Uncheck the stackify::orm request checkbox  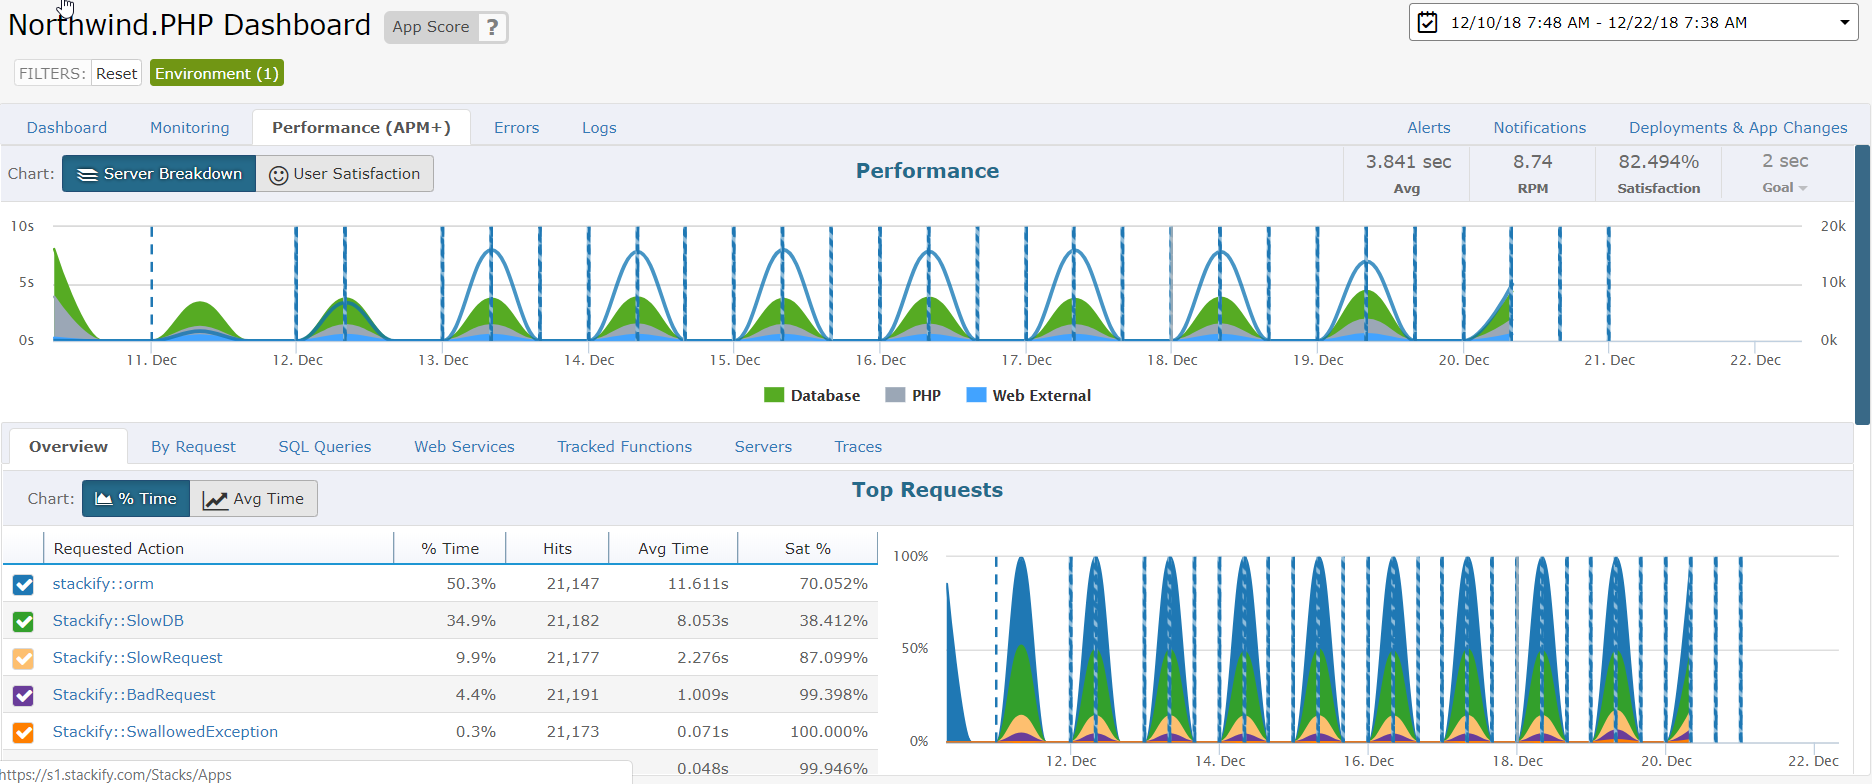[23, 584]
